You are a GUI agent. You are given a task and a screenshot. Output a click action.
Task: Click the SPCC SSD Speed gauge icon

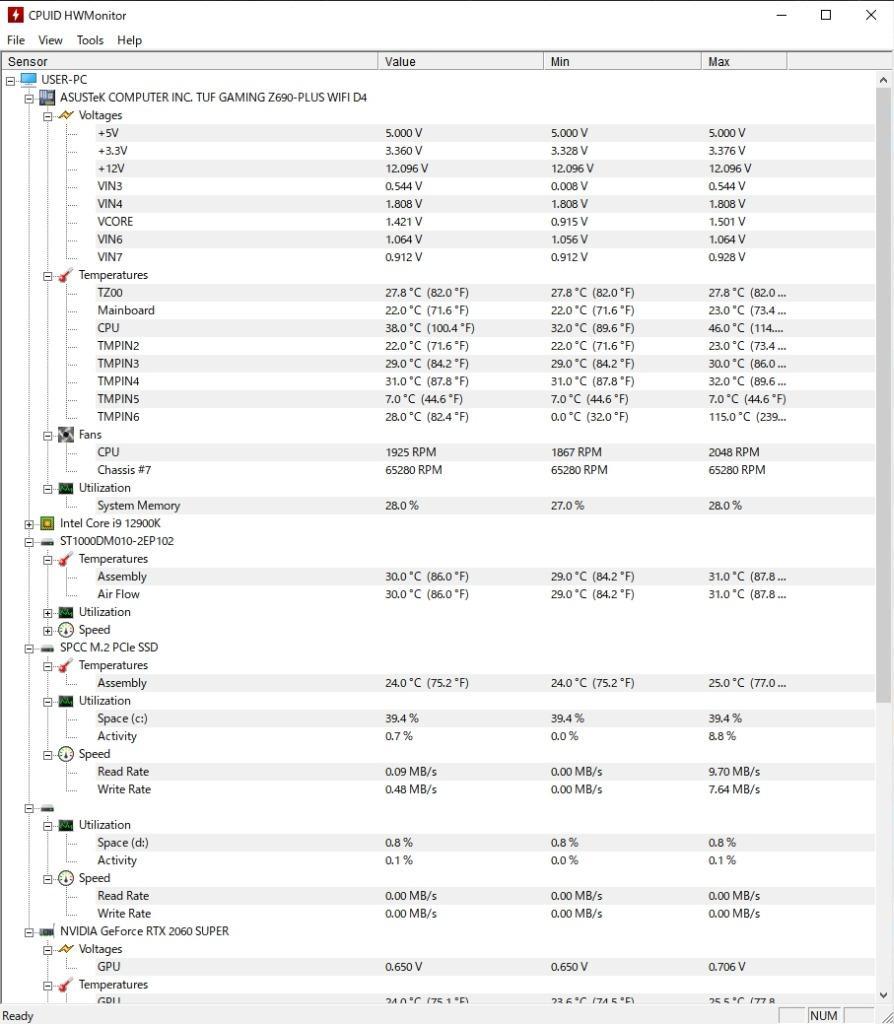[x=66, y=754]
